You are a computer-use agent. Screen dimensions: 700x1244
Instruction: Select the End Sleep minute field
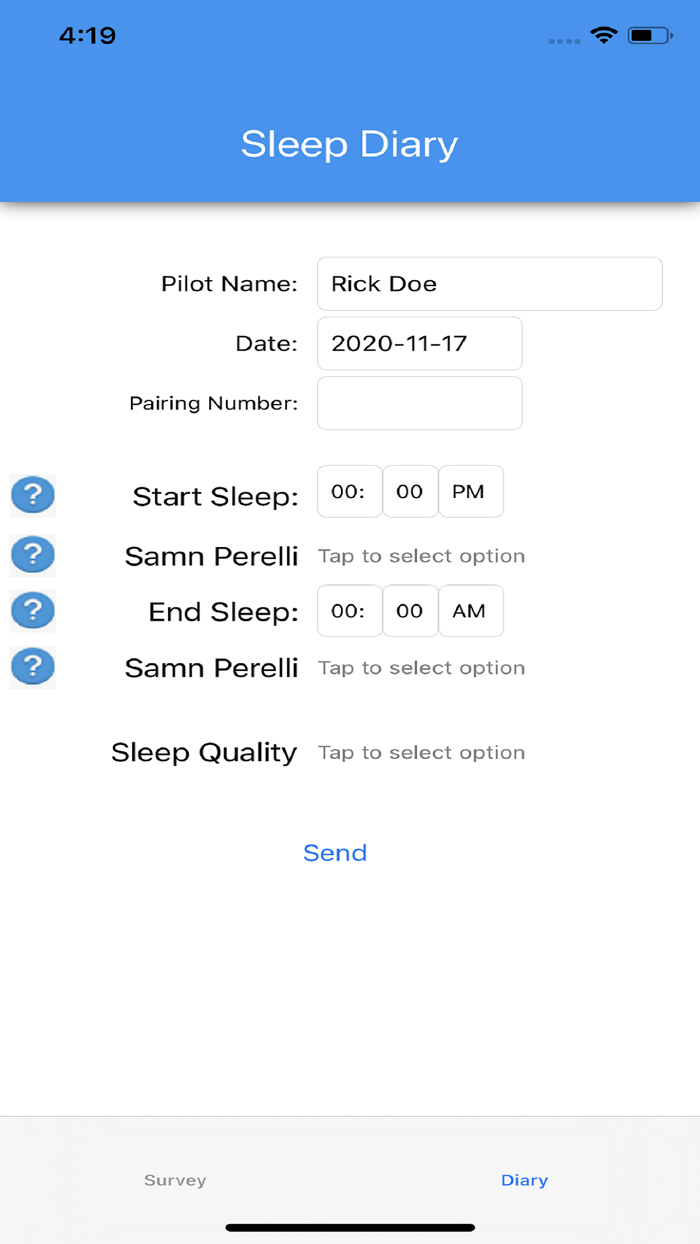tap(410, 610)
